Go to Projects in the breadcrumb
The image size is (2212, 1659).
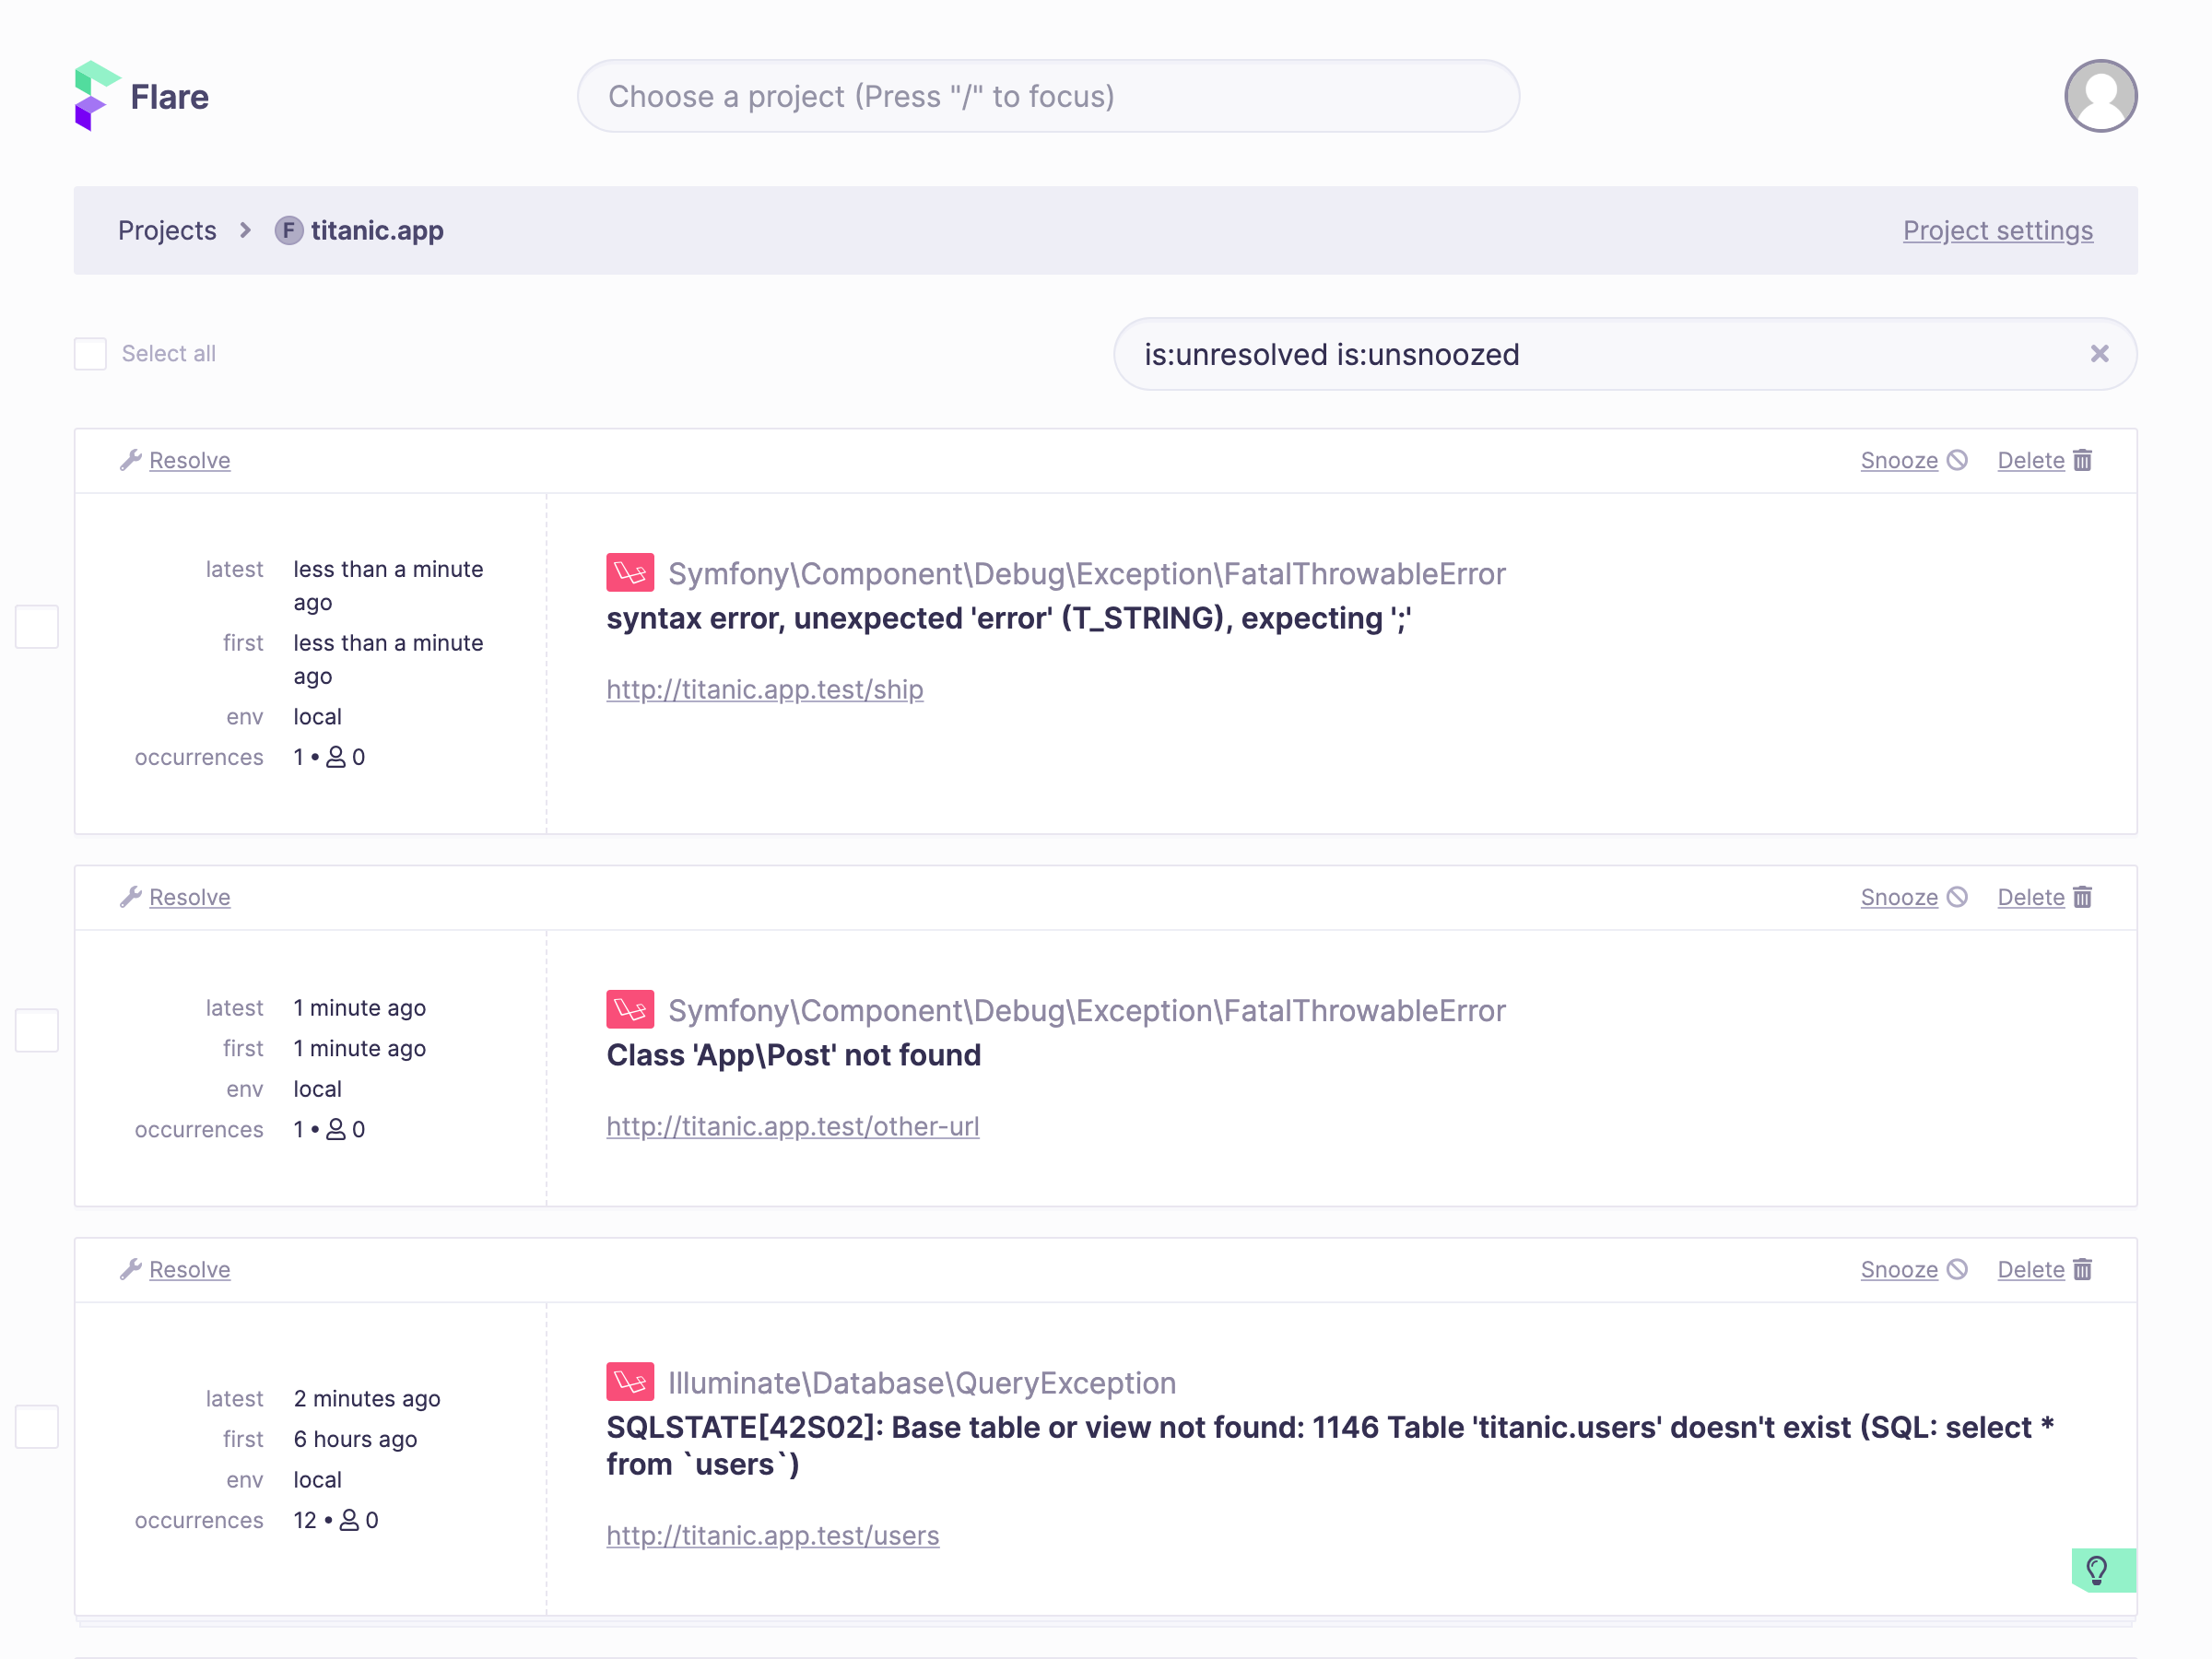coord(167,231)
